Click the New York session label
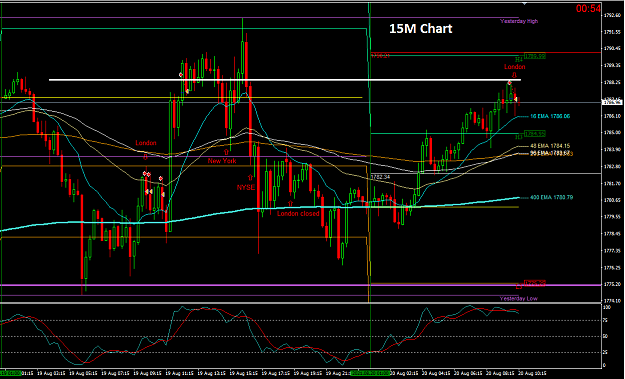Viewport: 625px width, 379px height. pos(222,161)
